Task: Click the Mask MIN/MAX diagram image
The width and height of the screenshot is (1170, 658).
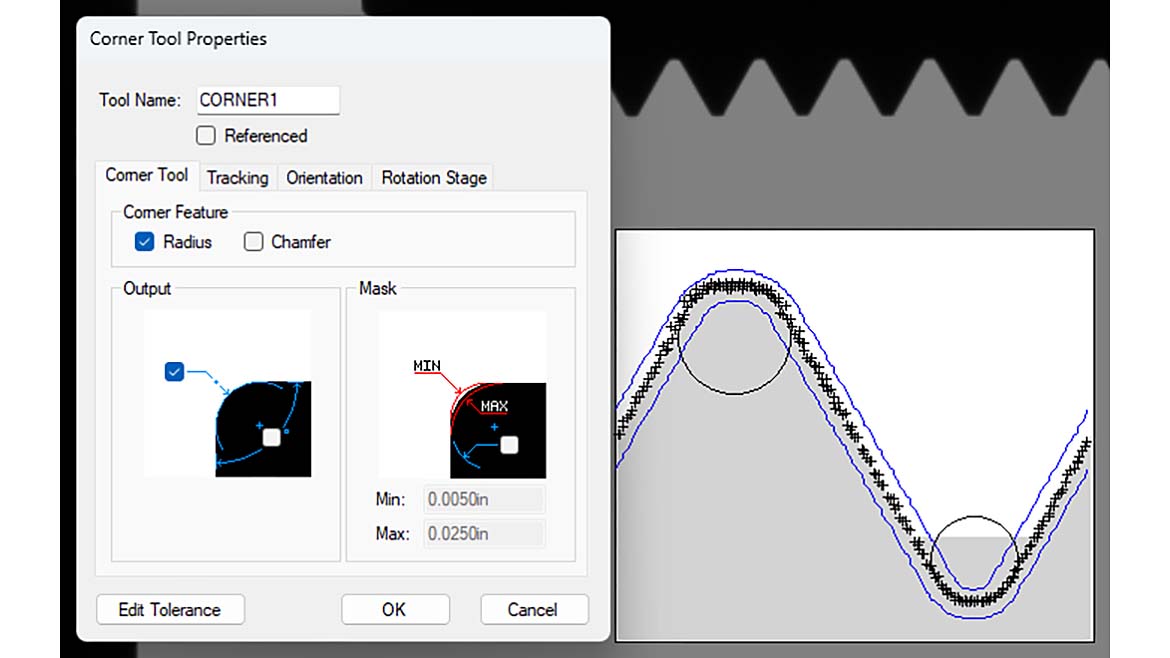Action: tap(462, 395)
